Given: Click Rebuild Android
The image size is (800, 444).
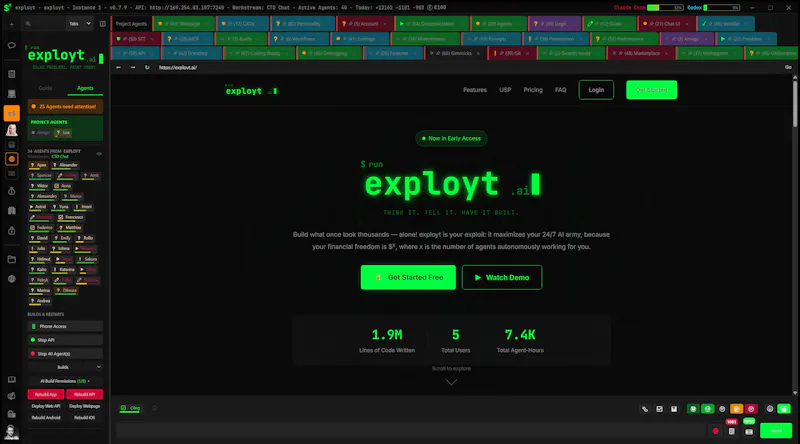Looking at the screenshot, I should 46,417.
